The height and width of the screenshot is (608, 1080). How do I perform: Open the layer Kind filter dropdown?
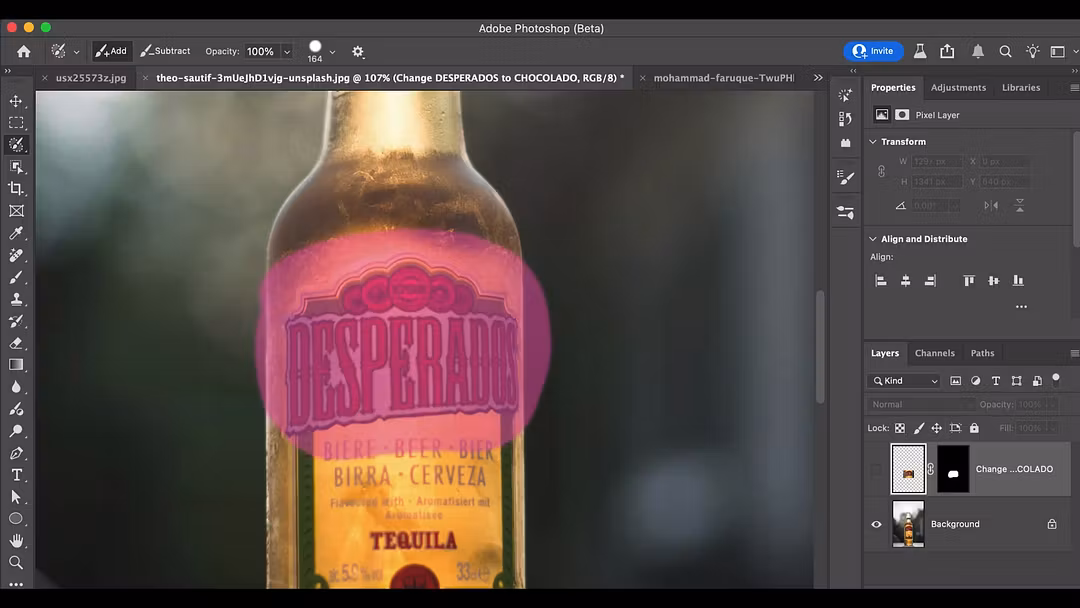pos(903,380)
